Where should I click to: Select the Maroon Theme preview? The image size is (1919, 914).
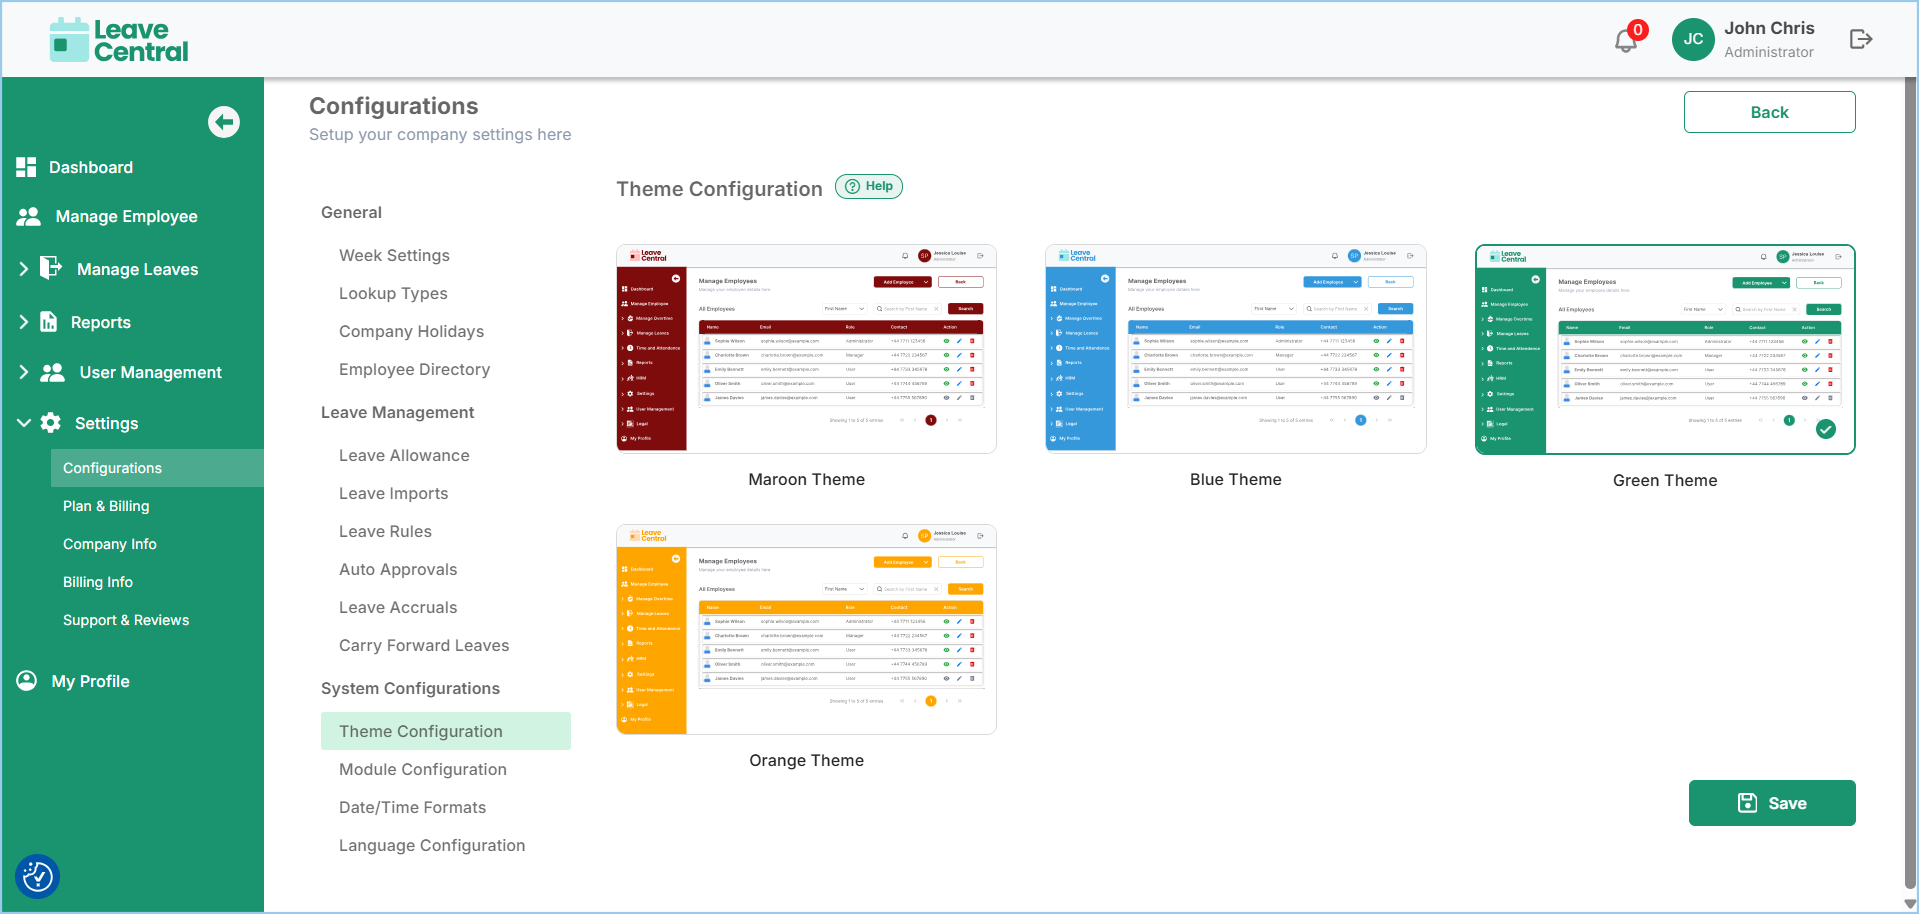click(806, 349)
